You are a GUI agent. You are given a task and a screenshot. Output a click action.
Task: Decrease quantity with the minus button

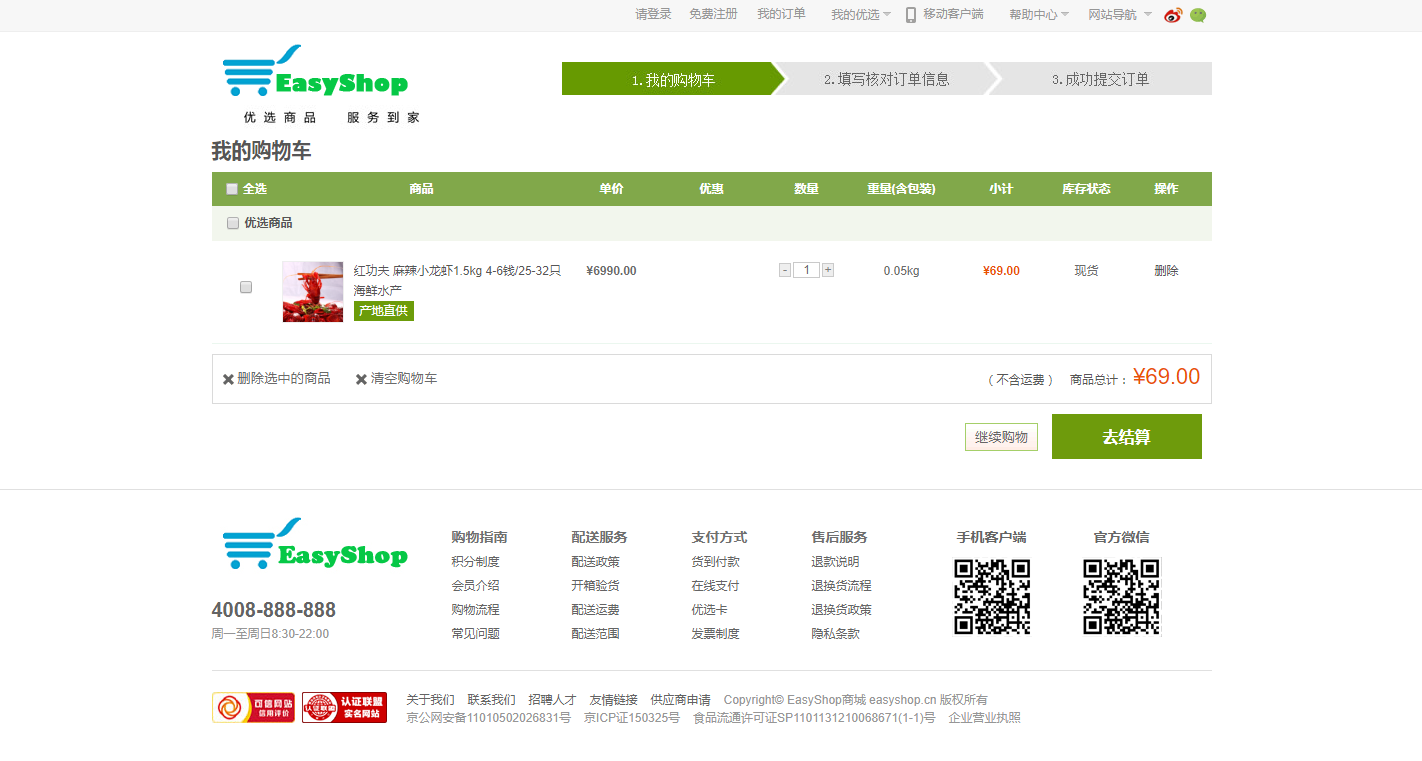(x=785, y=270)
